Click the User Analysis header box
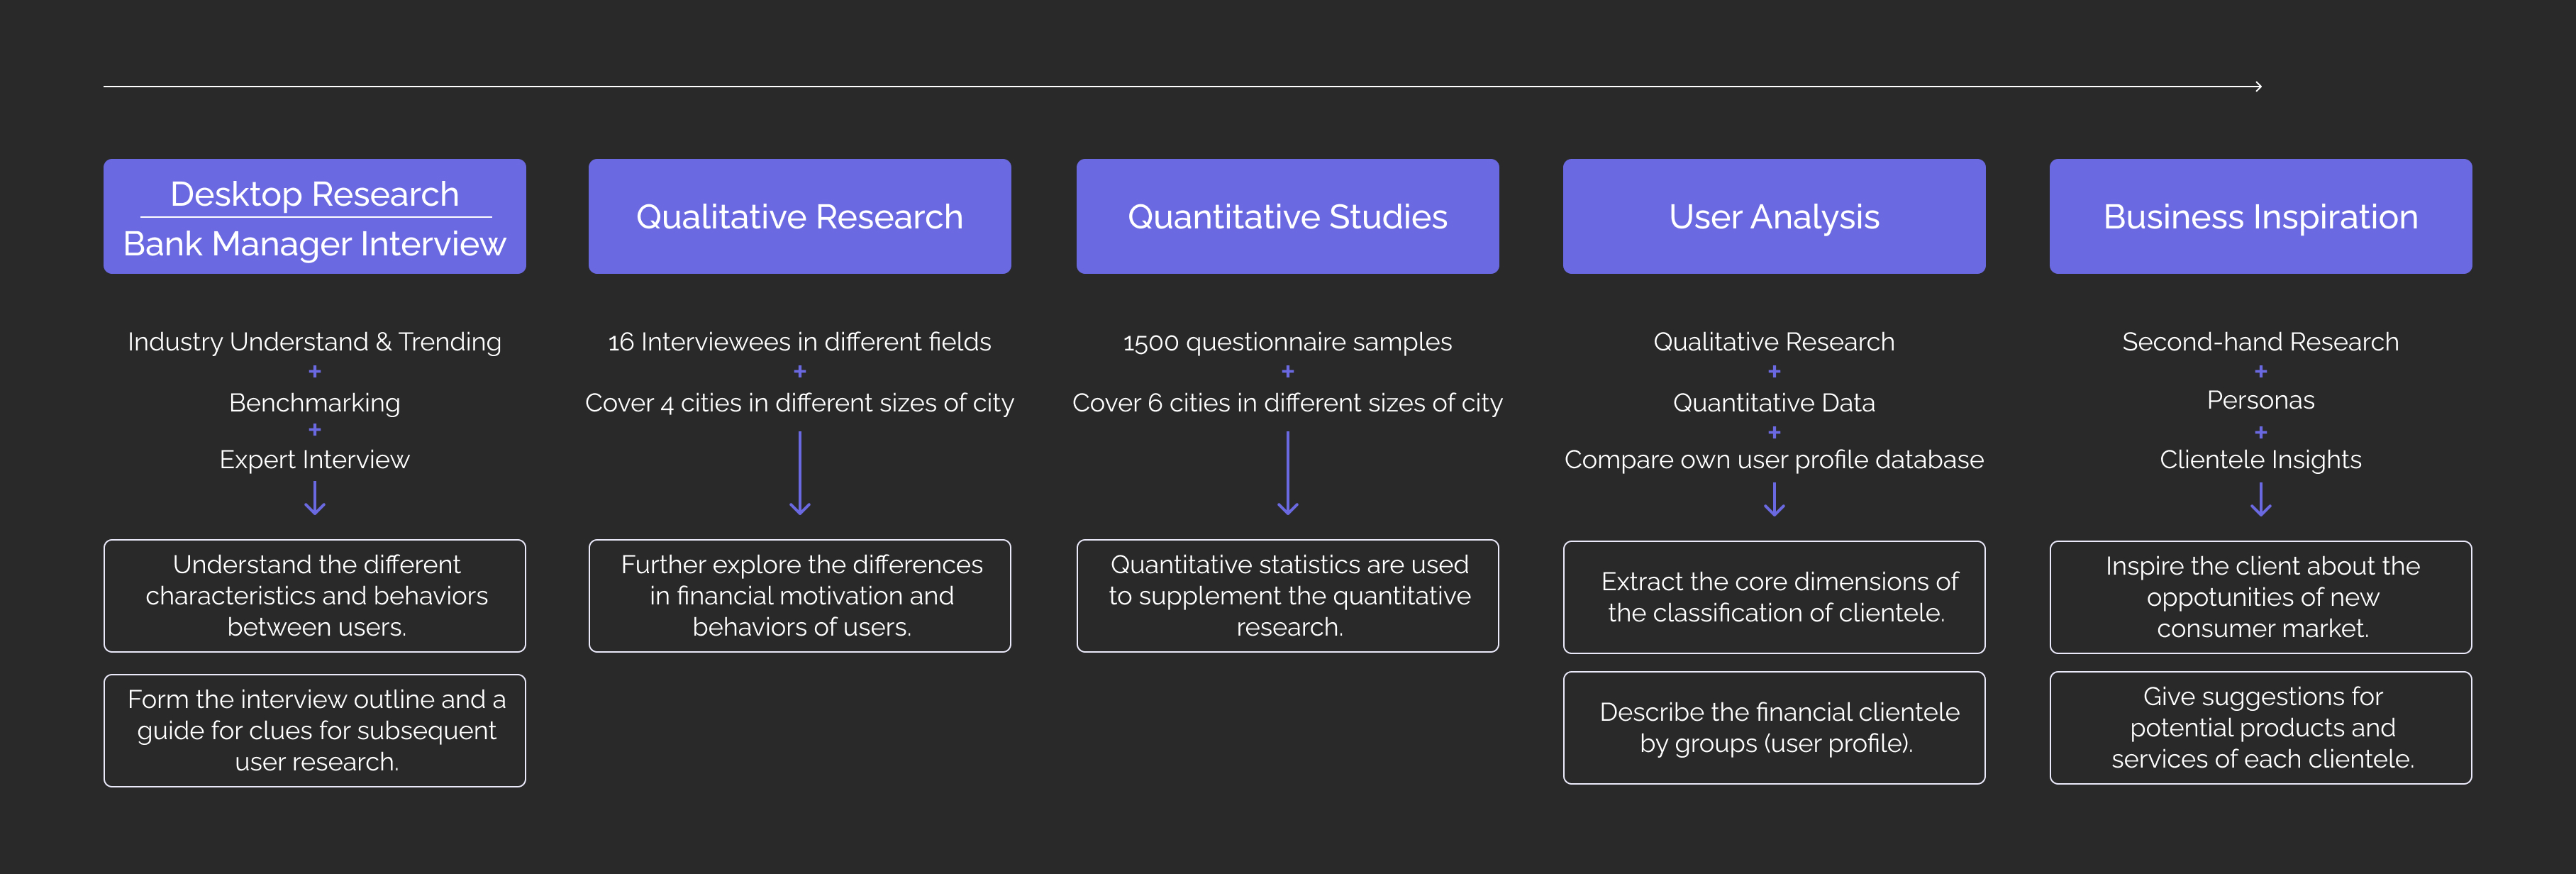The image size is (2576, 874). point(1774,216)
